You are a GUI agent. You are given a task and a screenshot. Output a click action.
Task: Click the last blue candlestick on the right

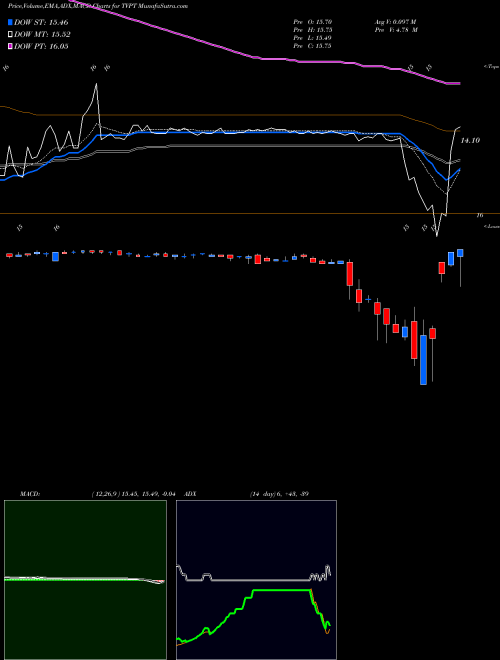click(x=460, y=253)
